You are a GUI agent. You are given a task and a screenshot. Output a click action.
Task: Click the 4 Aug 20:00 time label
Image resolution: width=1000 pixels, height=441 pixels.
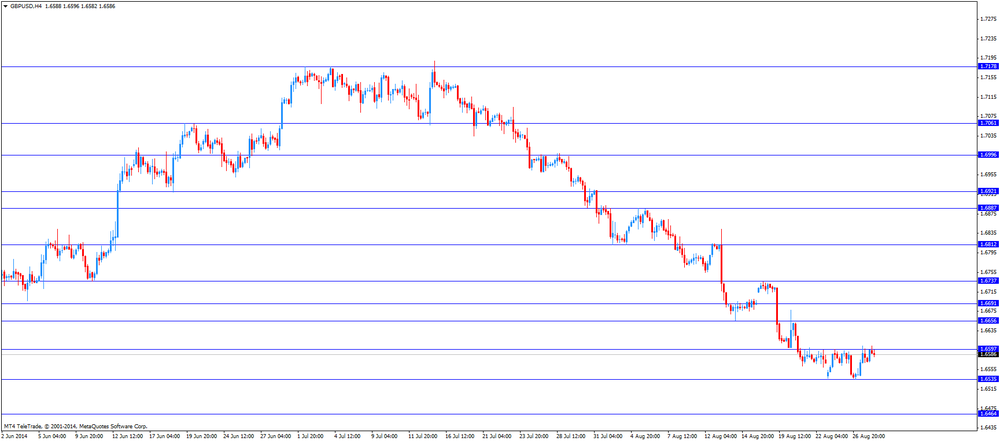(643, 437)
